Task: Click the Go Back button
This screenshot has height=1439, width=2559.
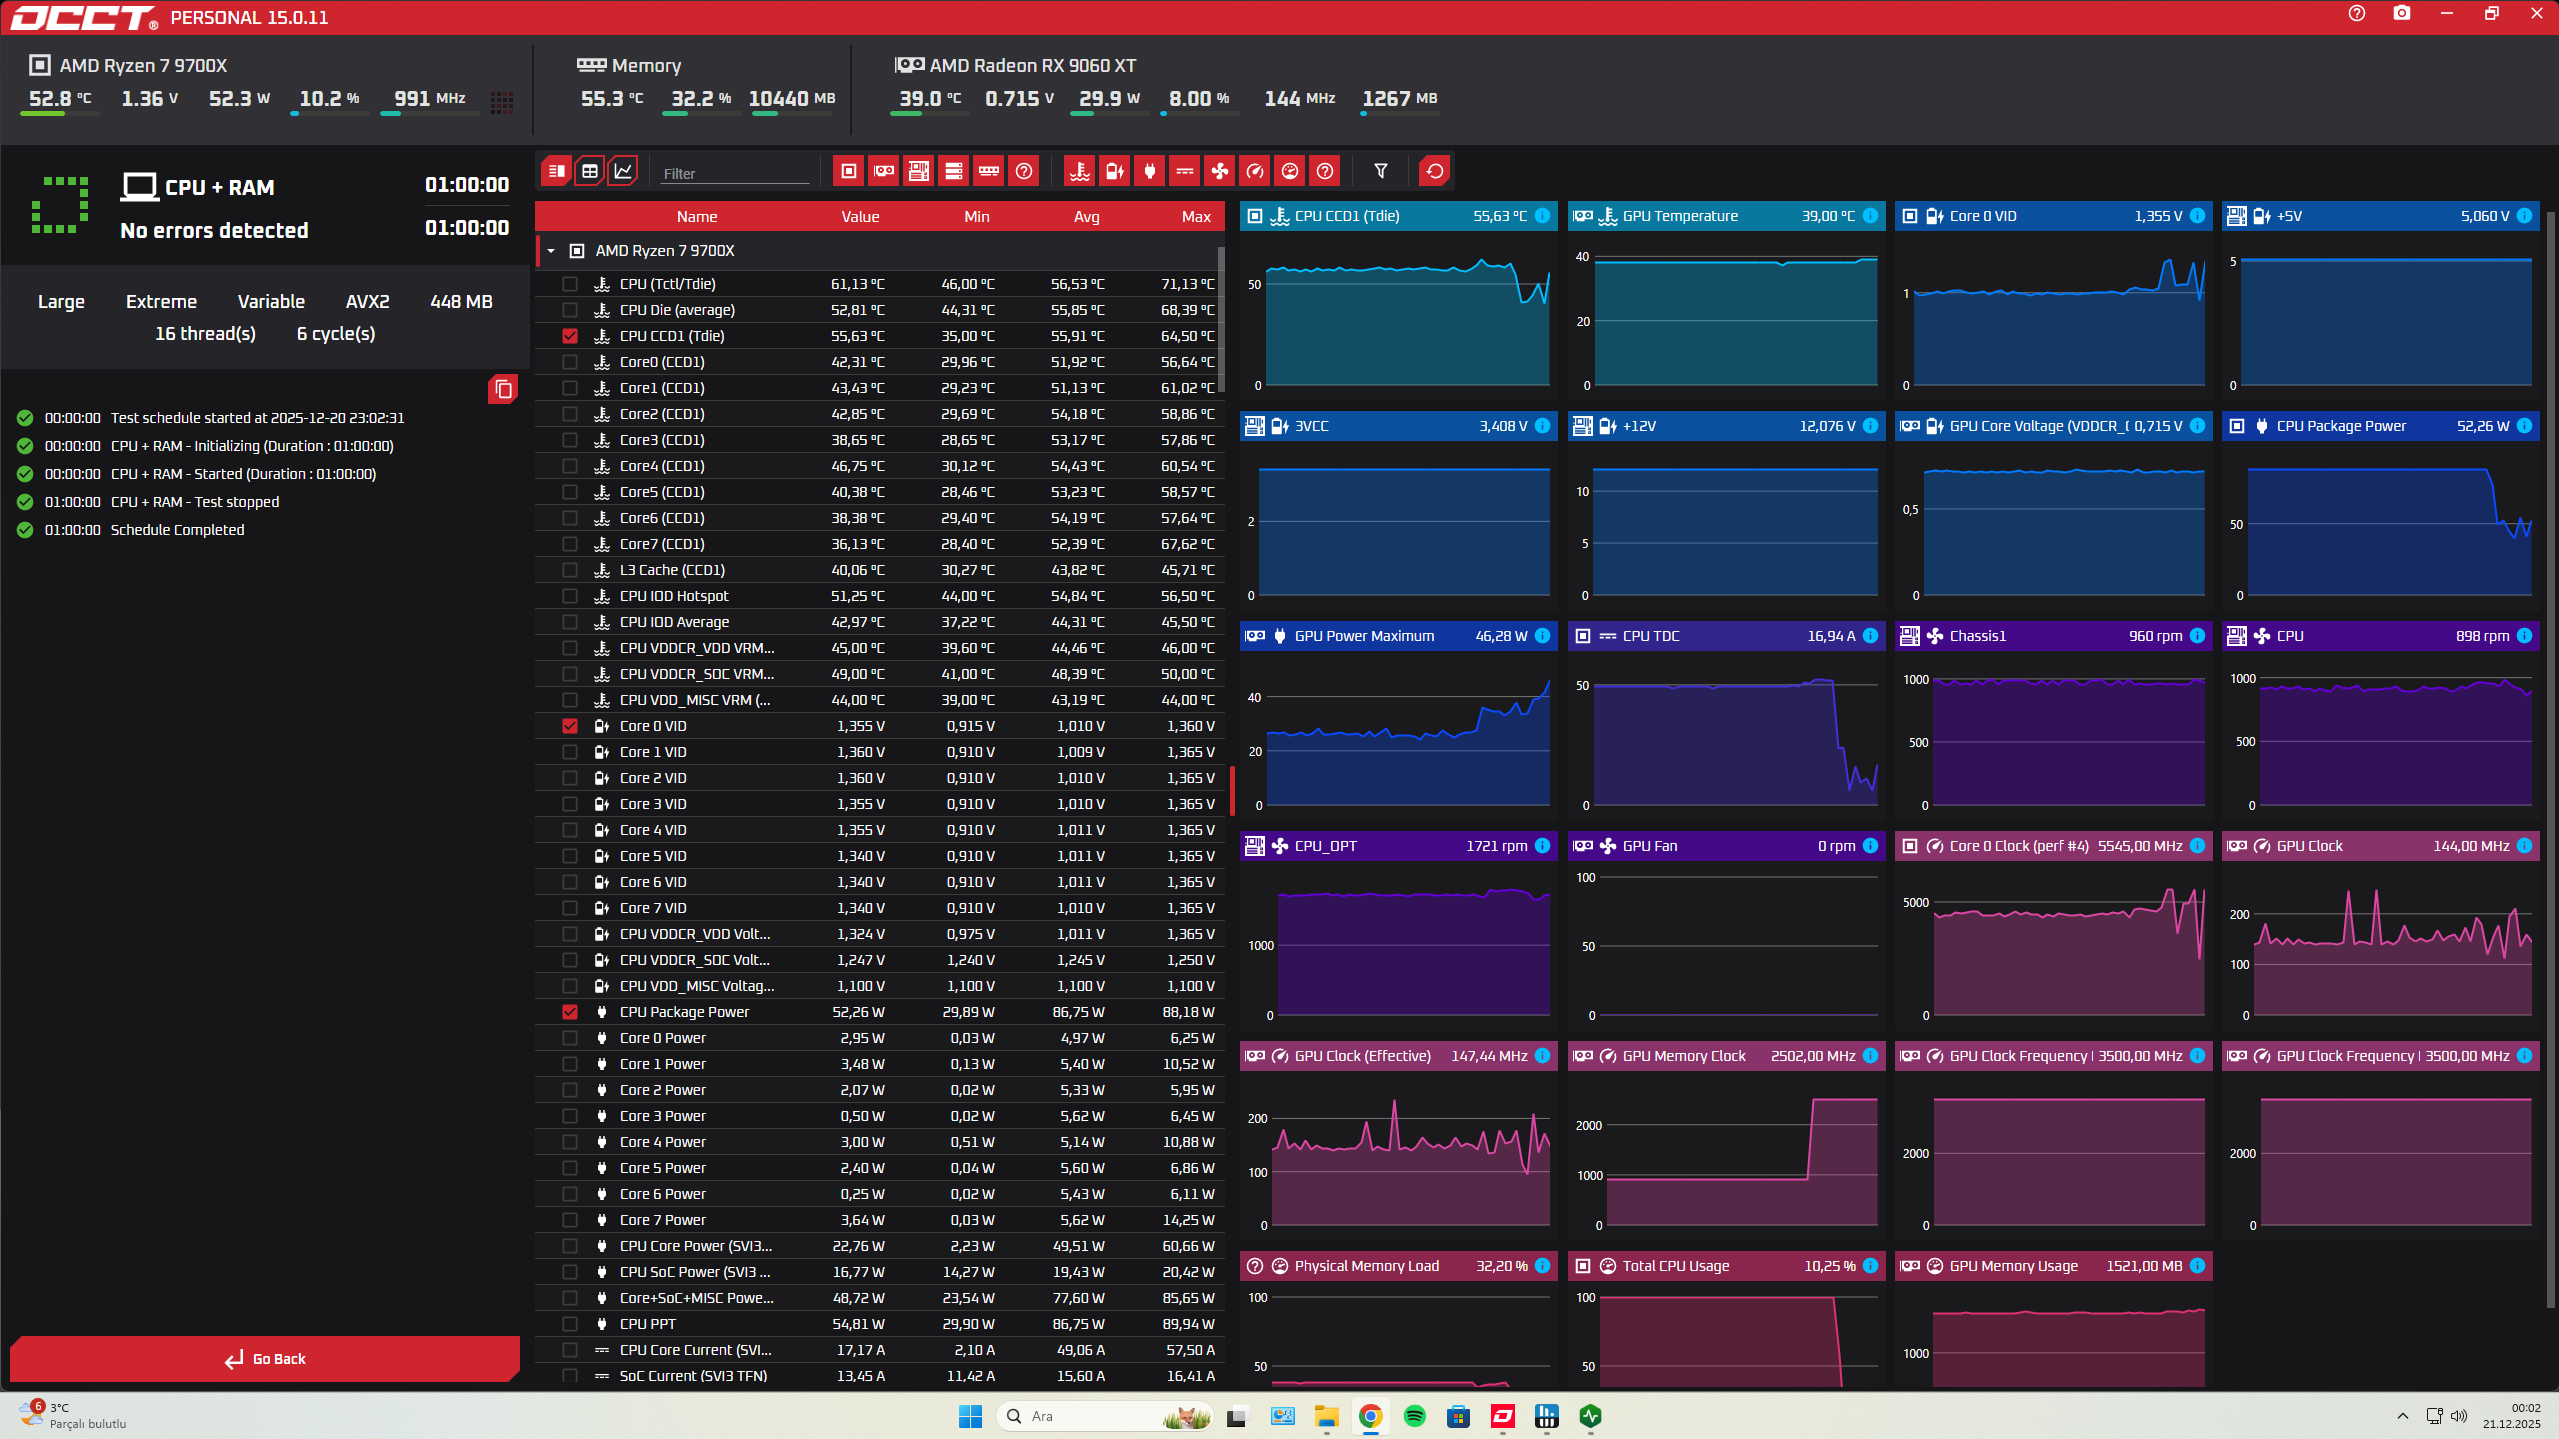Action: 265,1359
